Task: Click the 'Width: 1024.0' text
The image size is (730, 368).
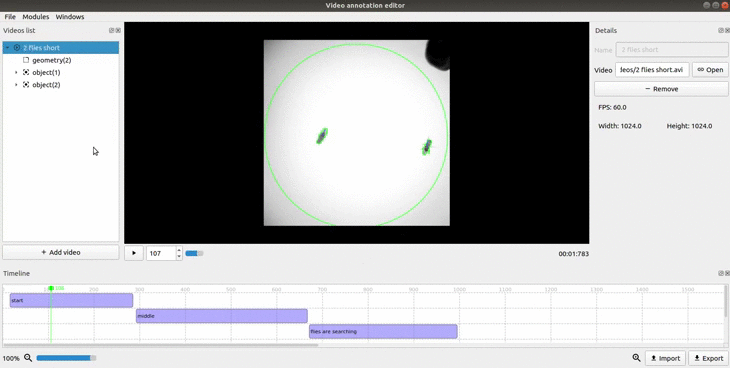Action: pos(620,126)
